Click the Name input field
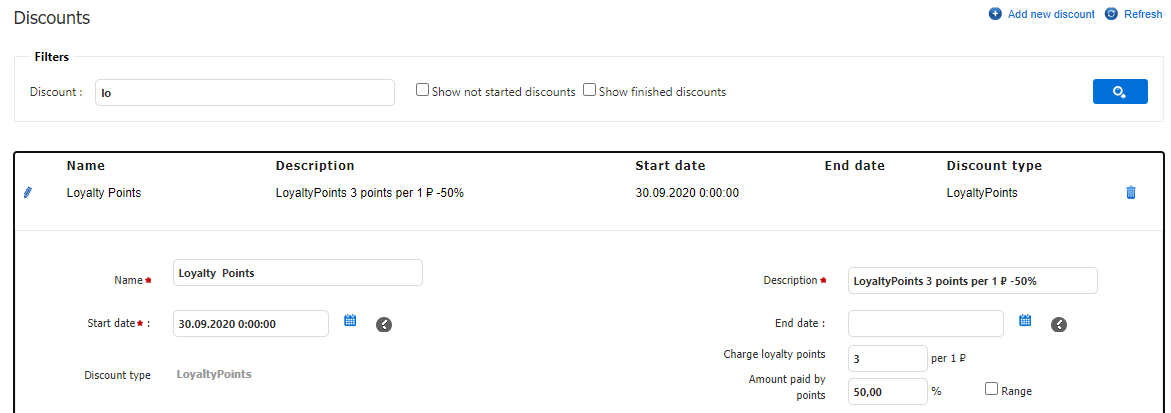 298,273
